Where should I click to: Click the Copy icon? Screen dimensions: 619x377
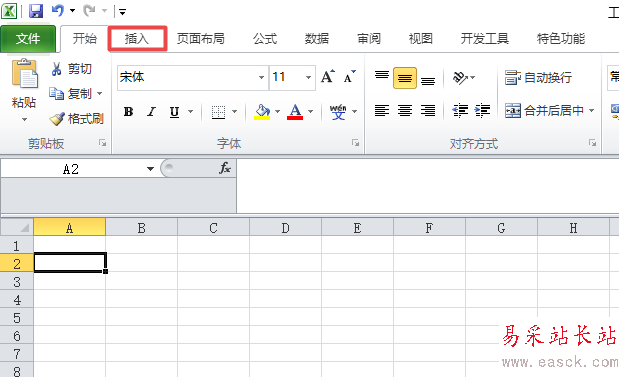click(56, 94)
